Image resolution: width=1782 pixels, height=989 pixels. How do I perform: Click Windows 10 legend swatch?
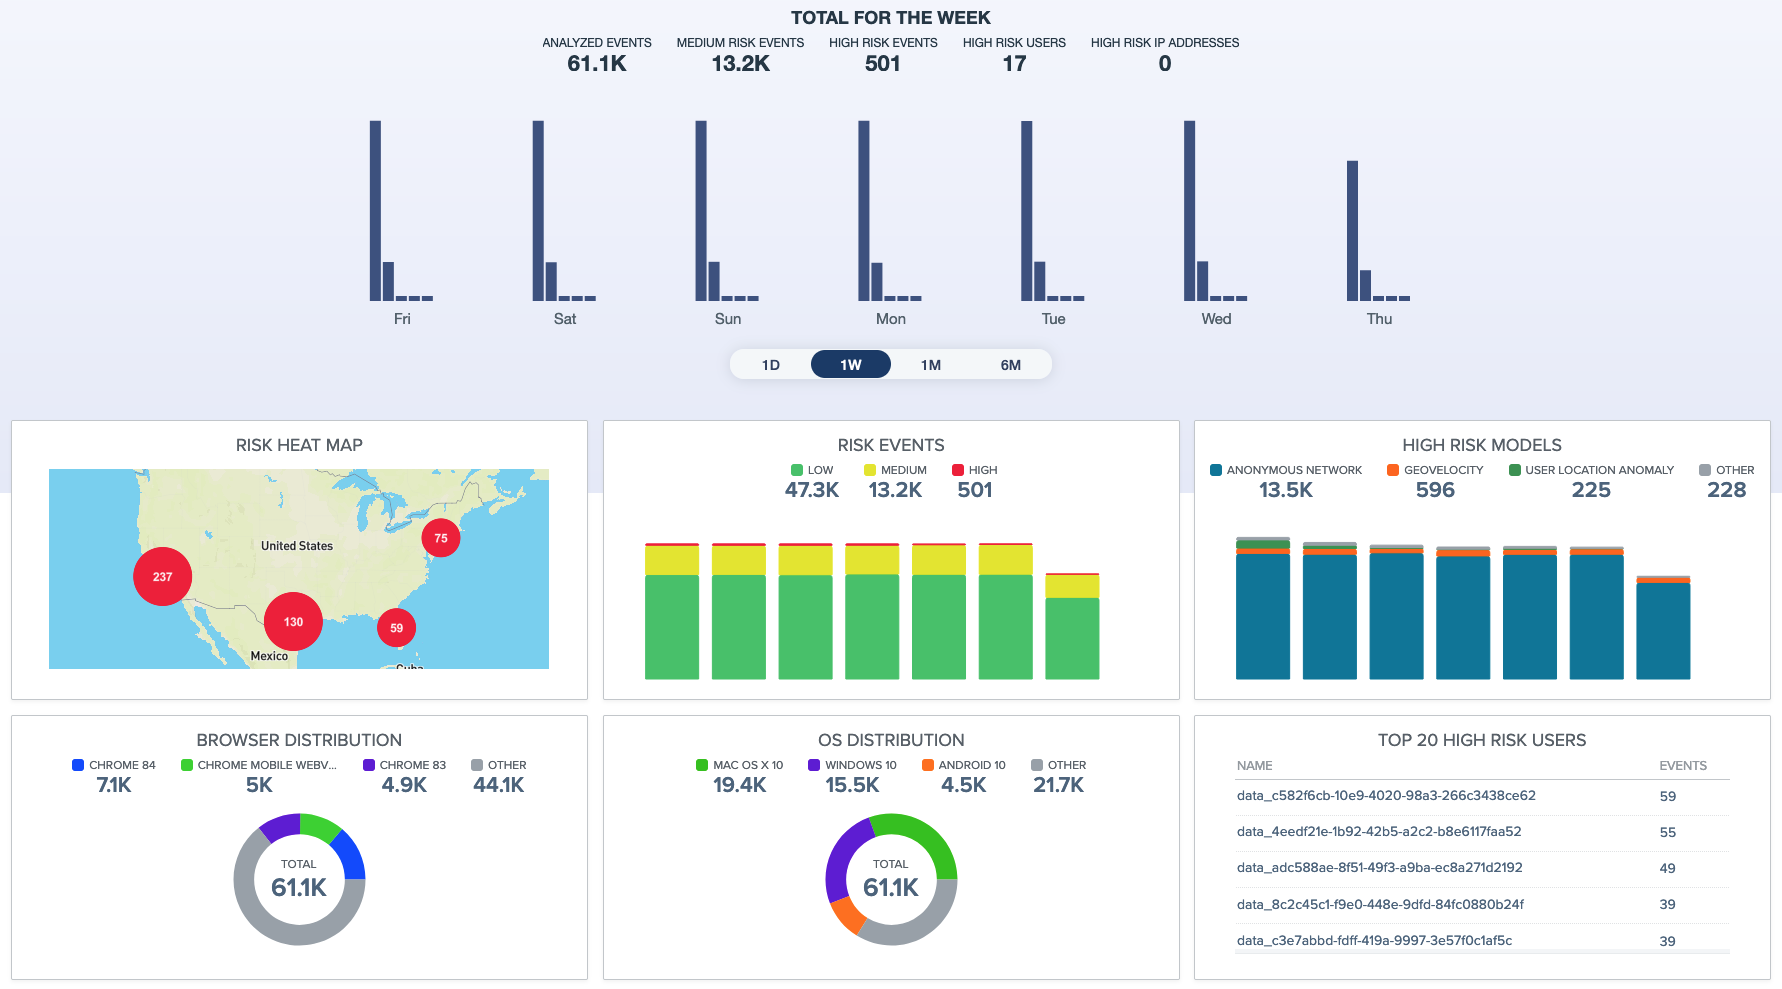814,765
